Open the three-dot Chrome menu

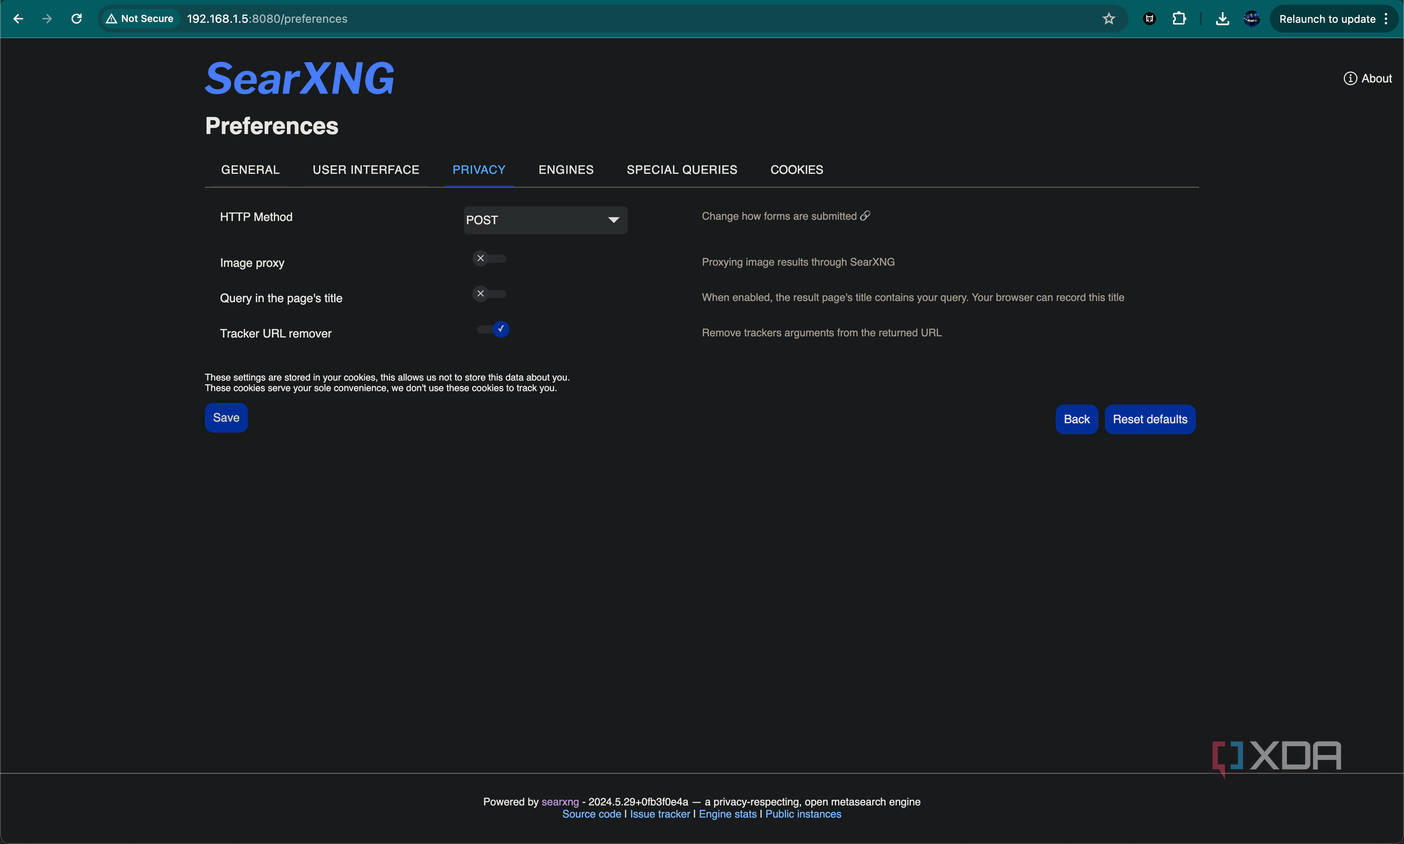1386,19
